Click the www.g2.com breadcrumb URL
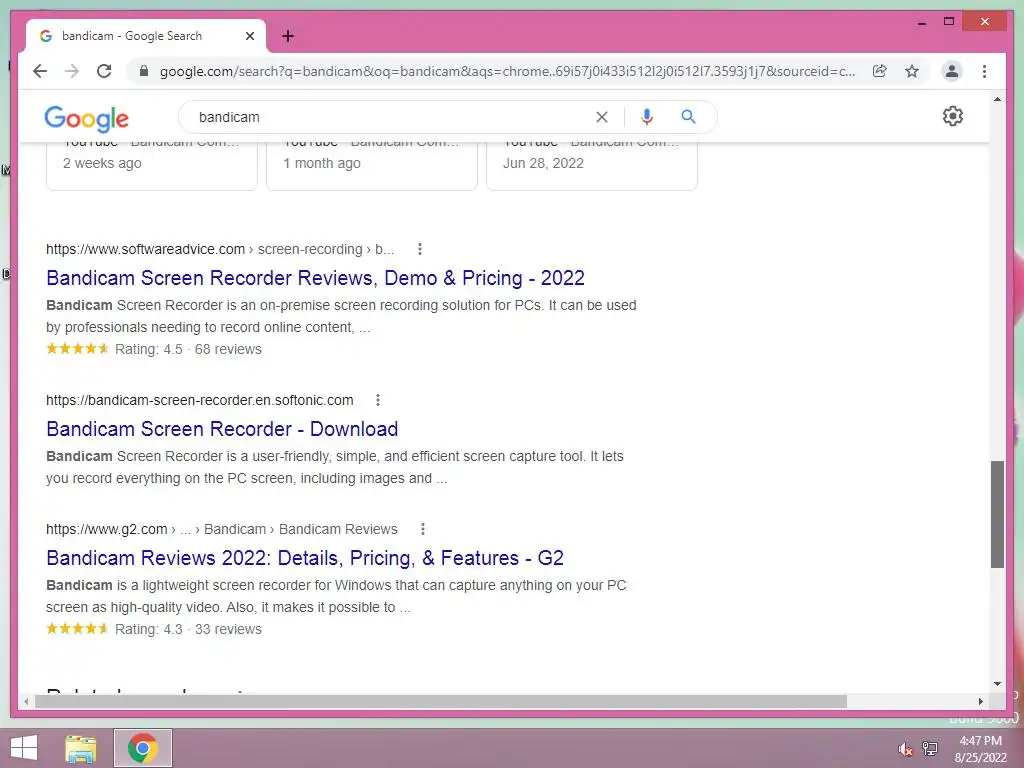The height and width of the screenshot is (768, 1024). click(221, 529)
